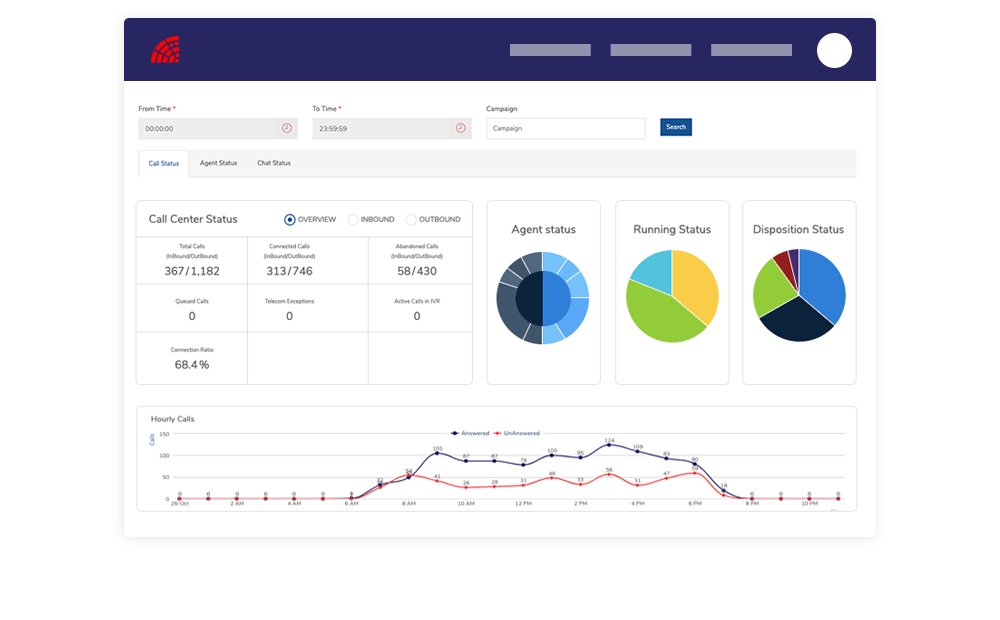Open the From Time clock picker

tap(287, 128)
